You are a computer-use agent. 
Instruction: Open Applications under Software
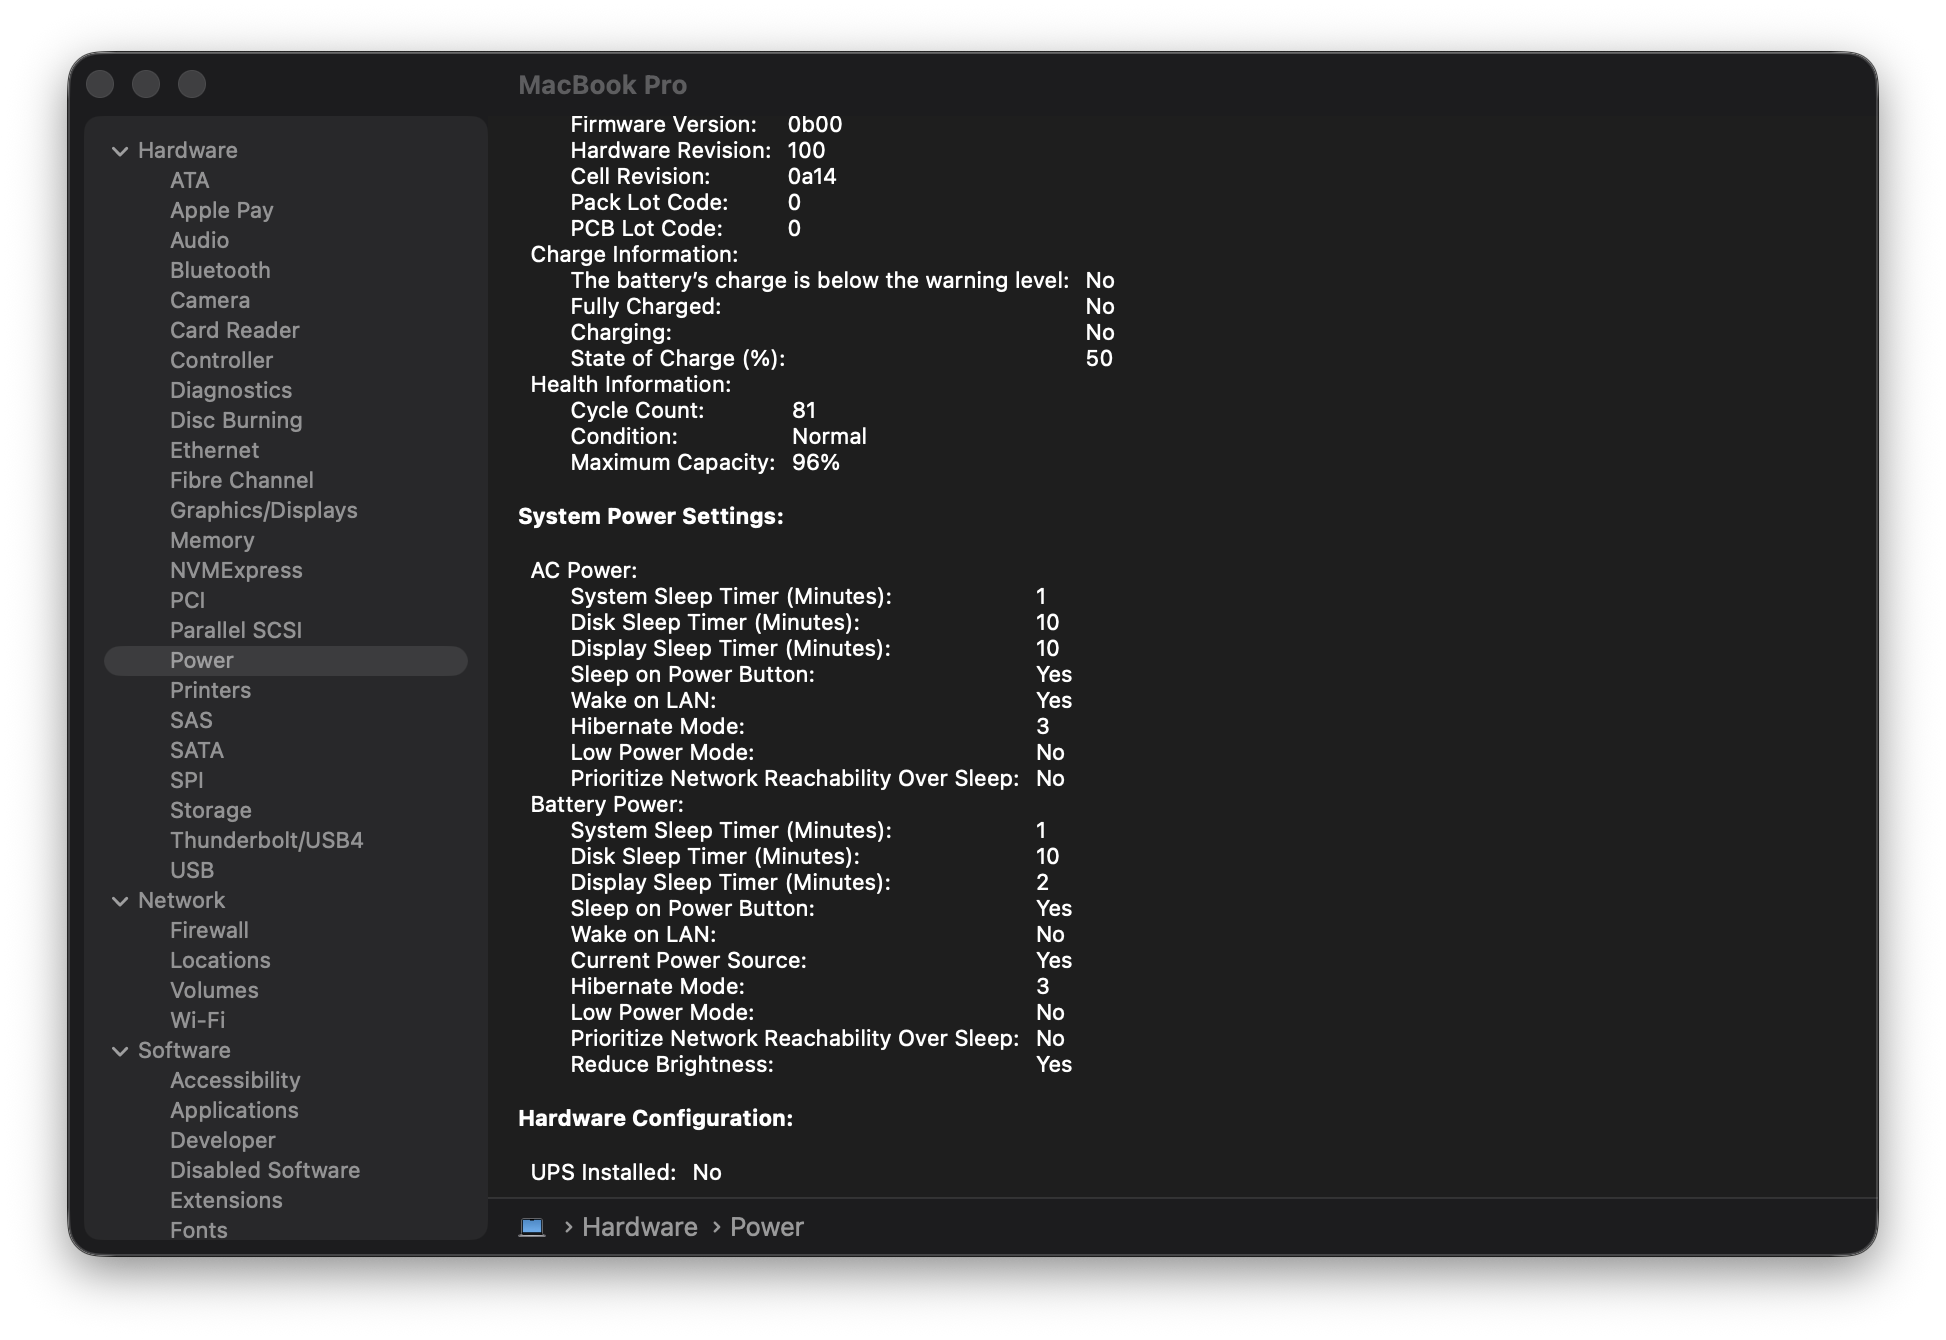234,1110
